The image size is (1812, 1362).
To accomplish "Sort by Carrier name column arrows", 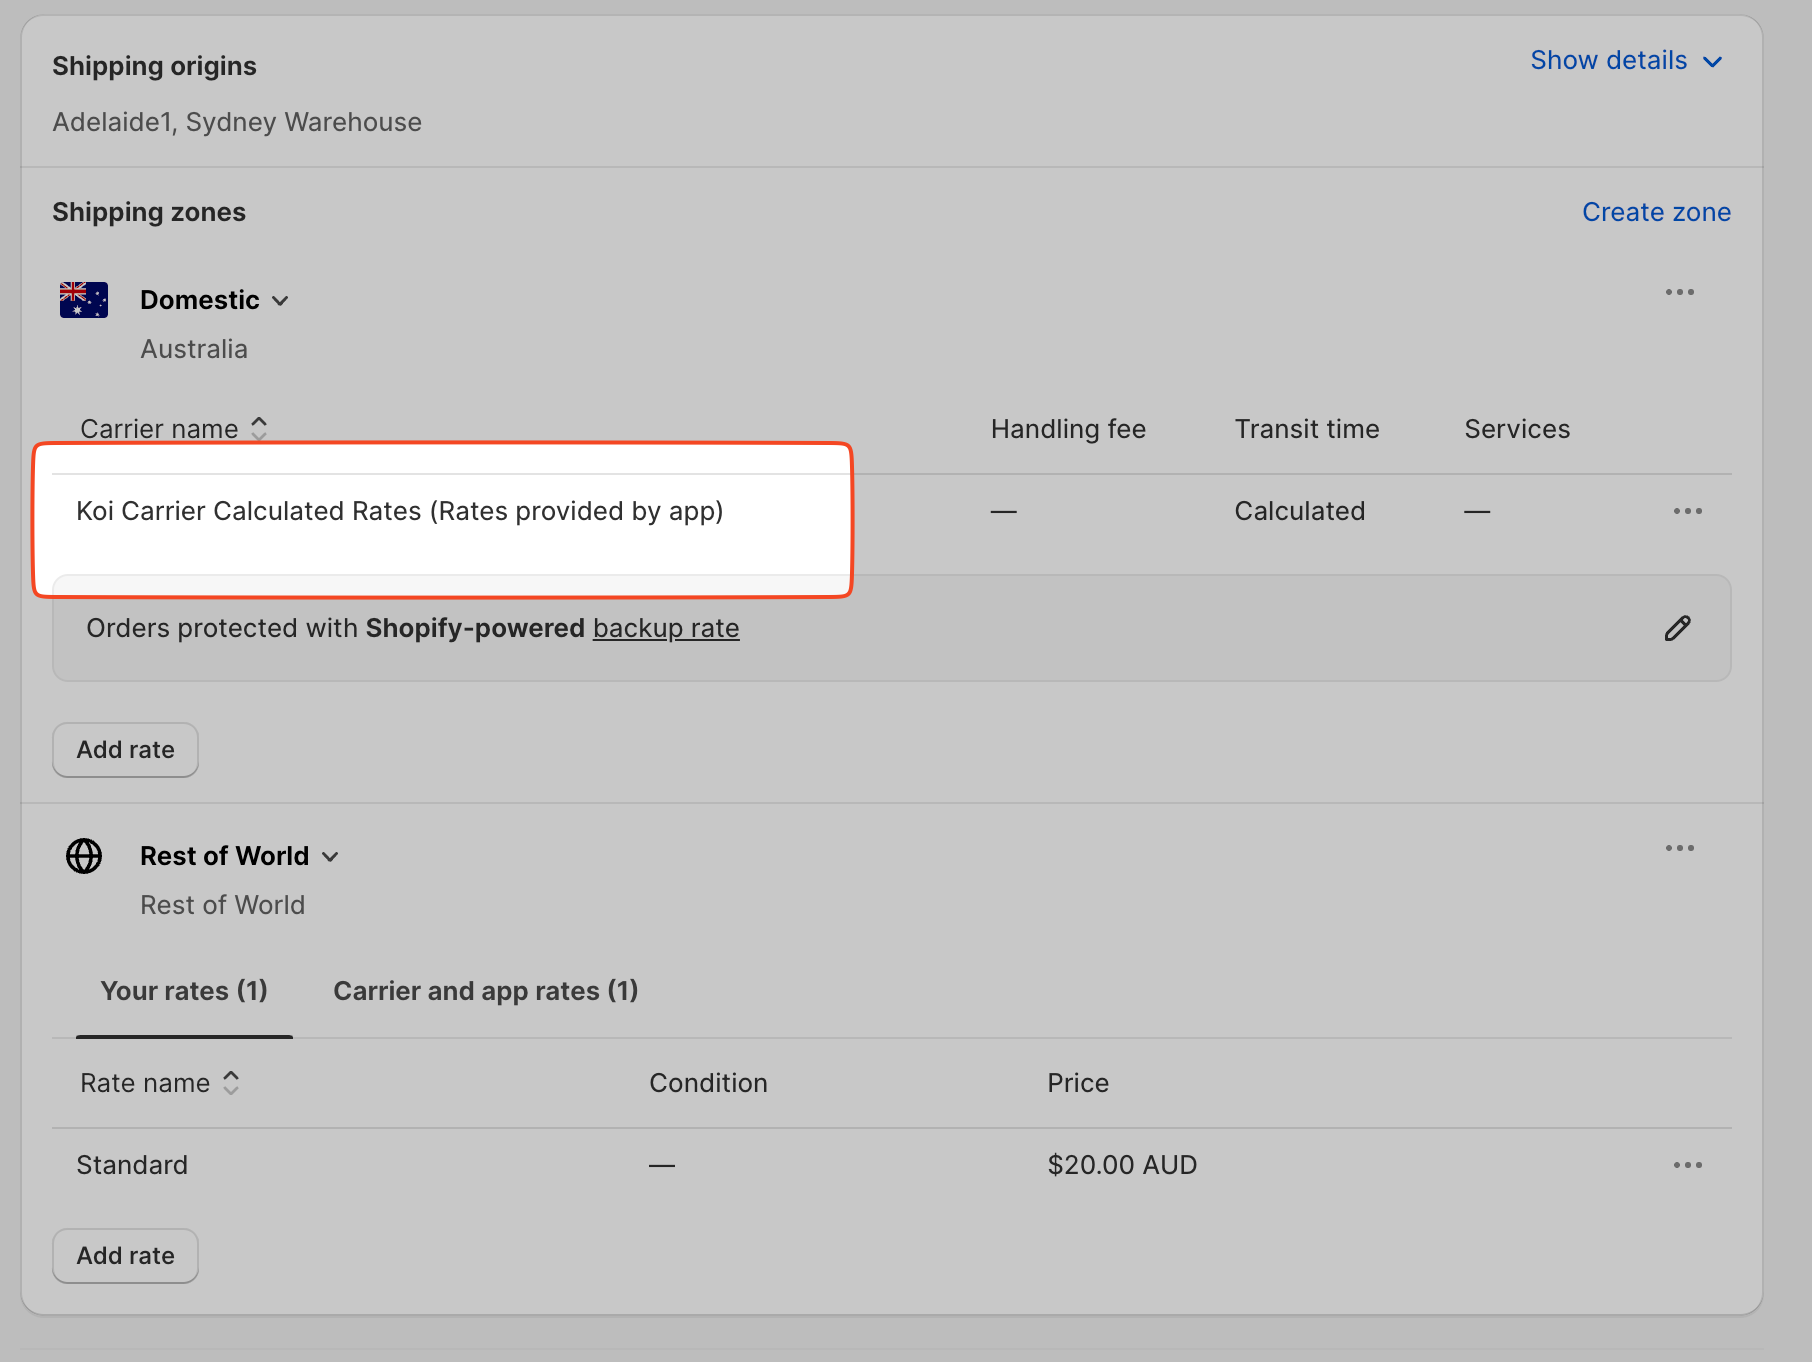I will tap(259, 428).
